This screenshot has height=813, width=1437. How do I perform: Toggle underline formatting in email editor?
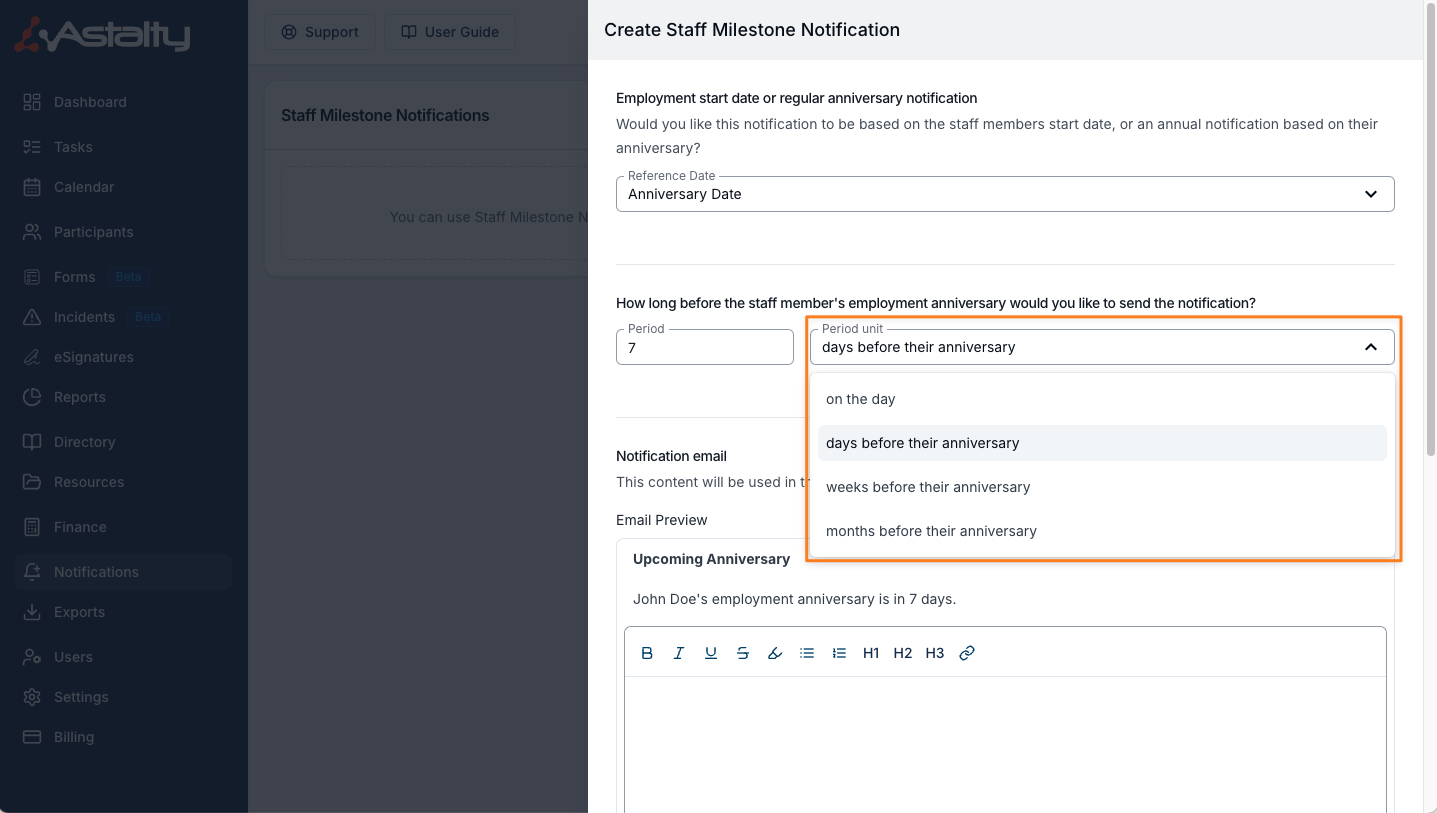tap(711, 653)
